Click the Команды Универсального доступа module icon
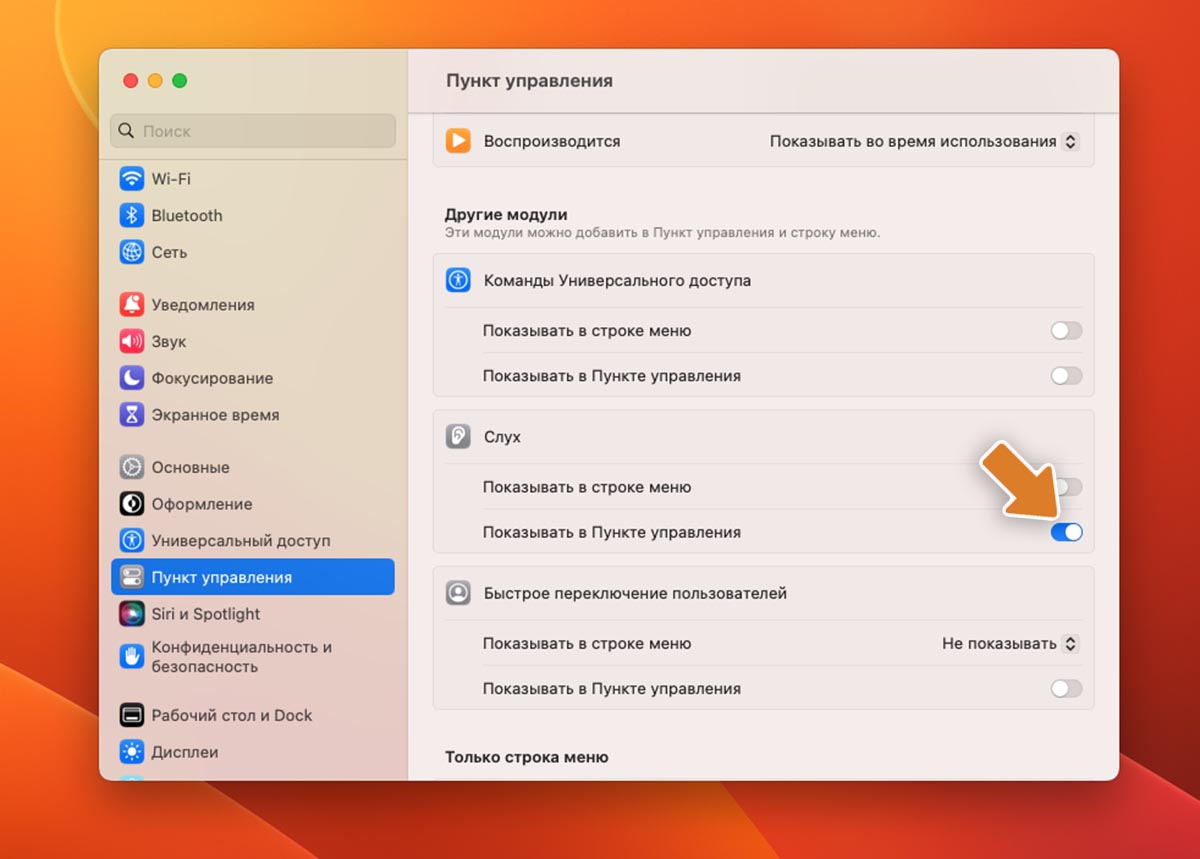Image resolution: width=1200 pixels, height=859 pixels. 458,281
